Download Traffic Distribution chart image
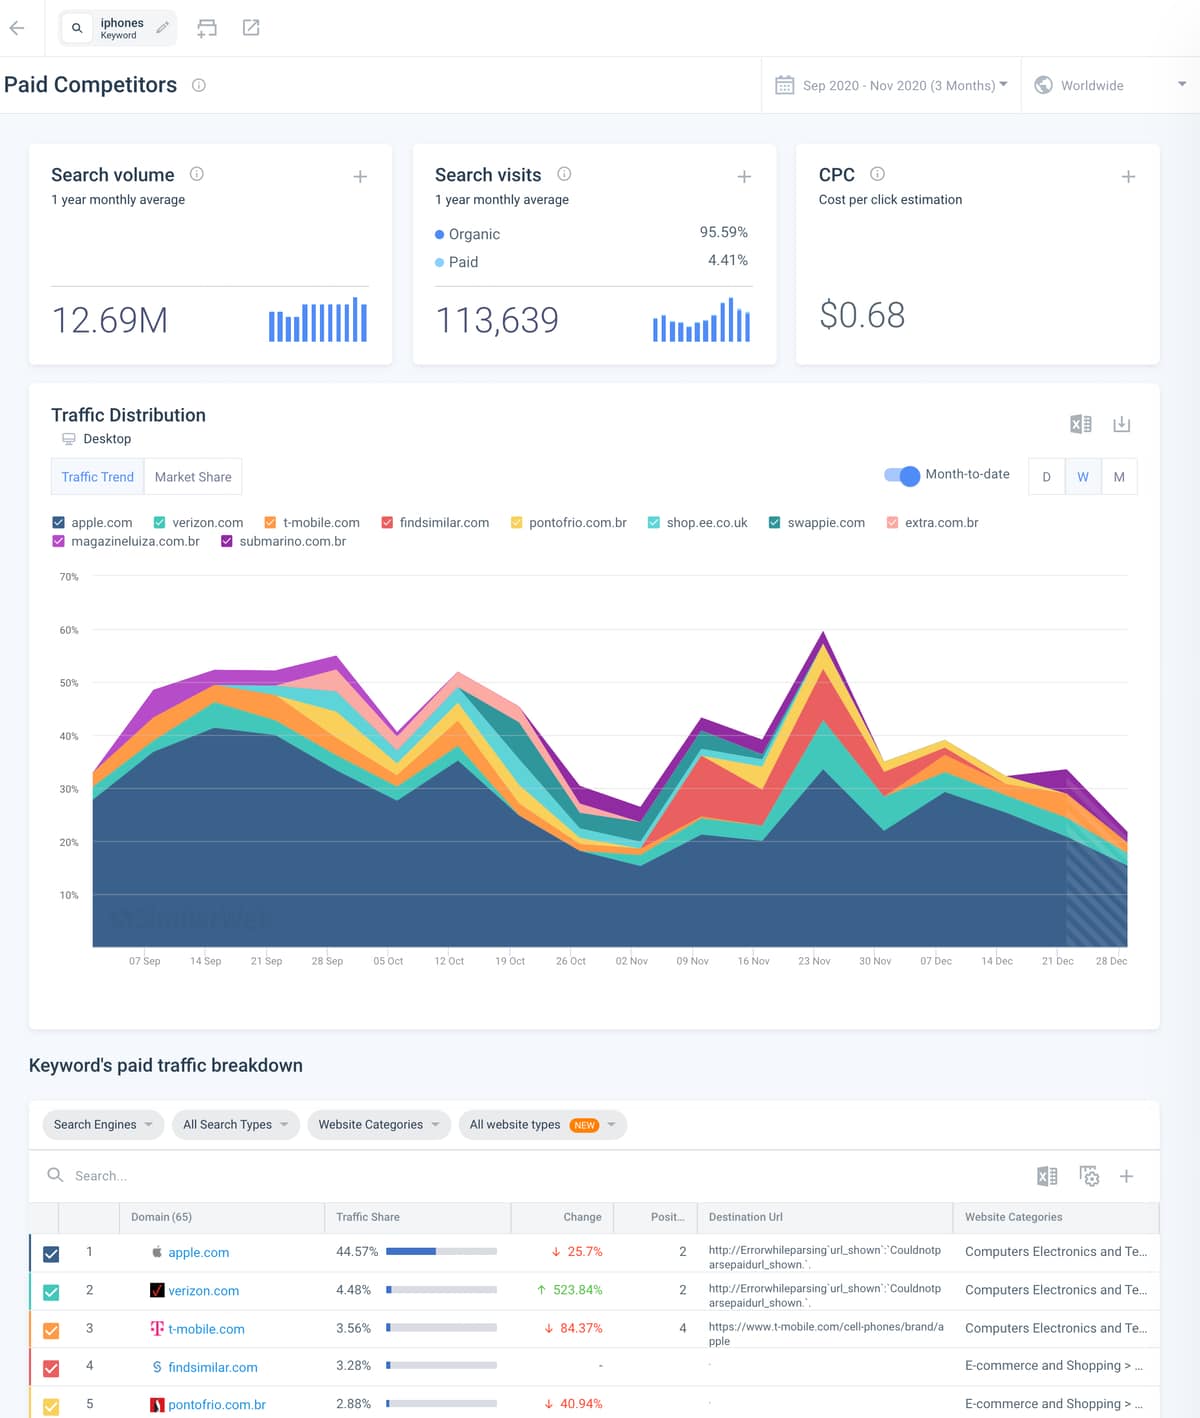 [1122, 424]
